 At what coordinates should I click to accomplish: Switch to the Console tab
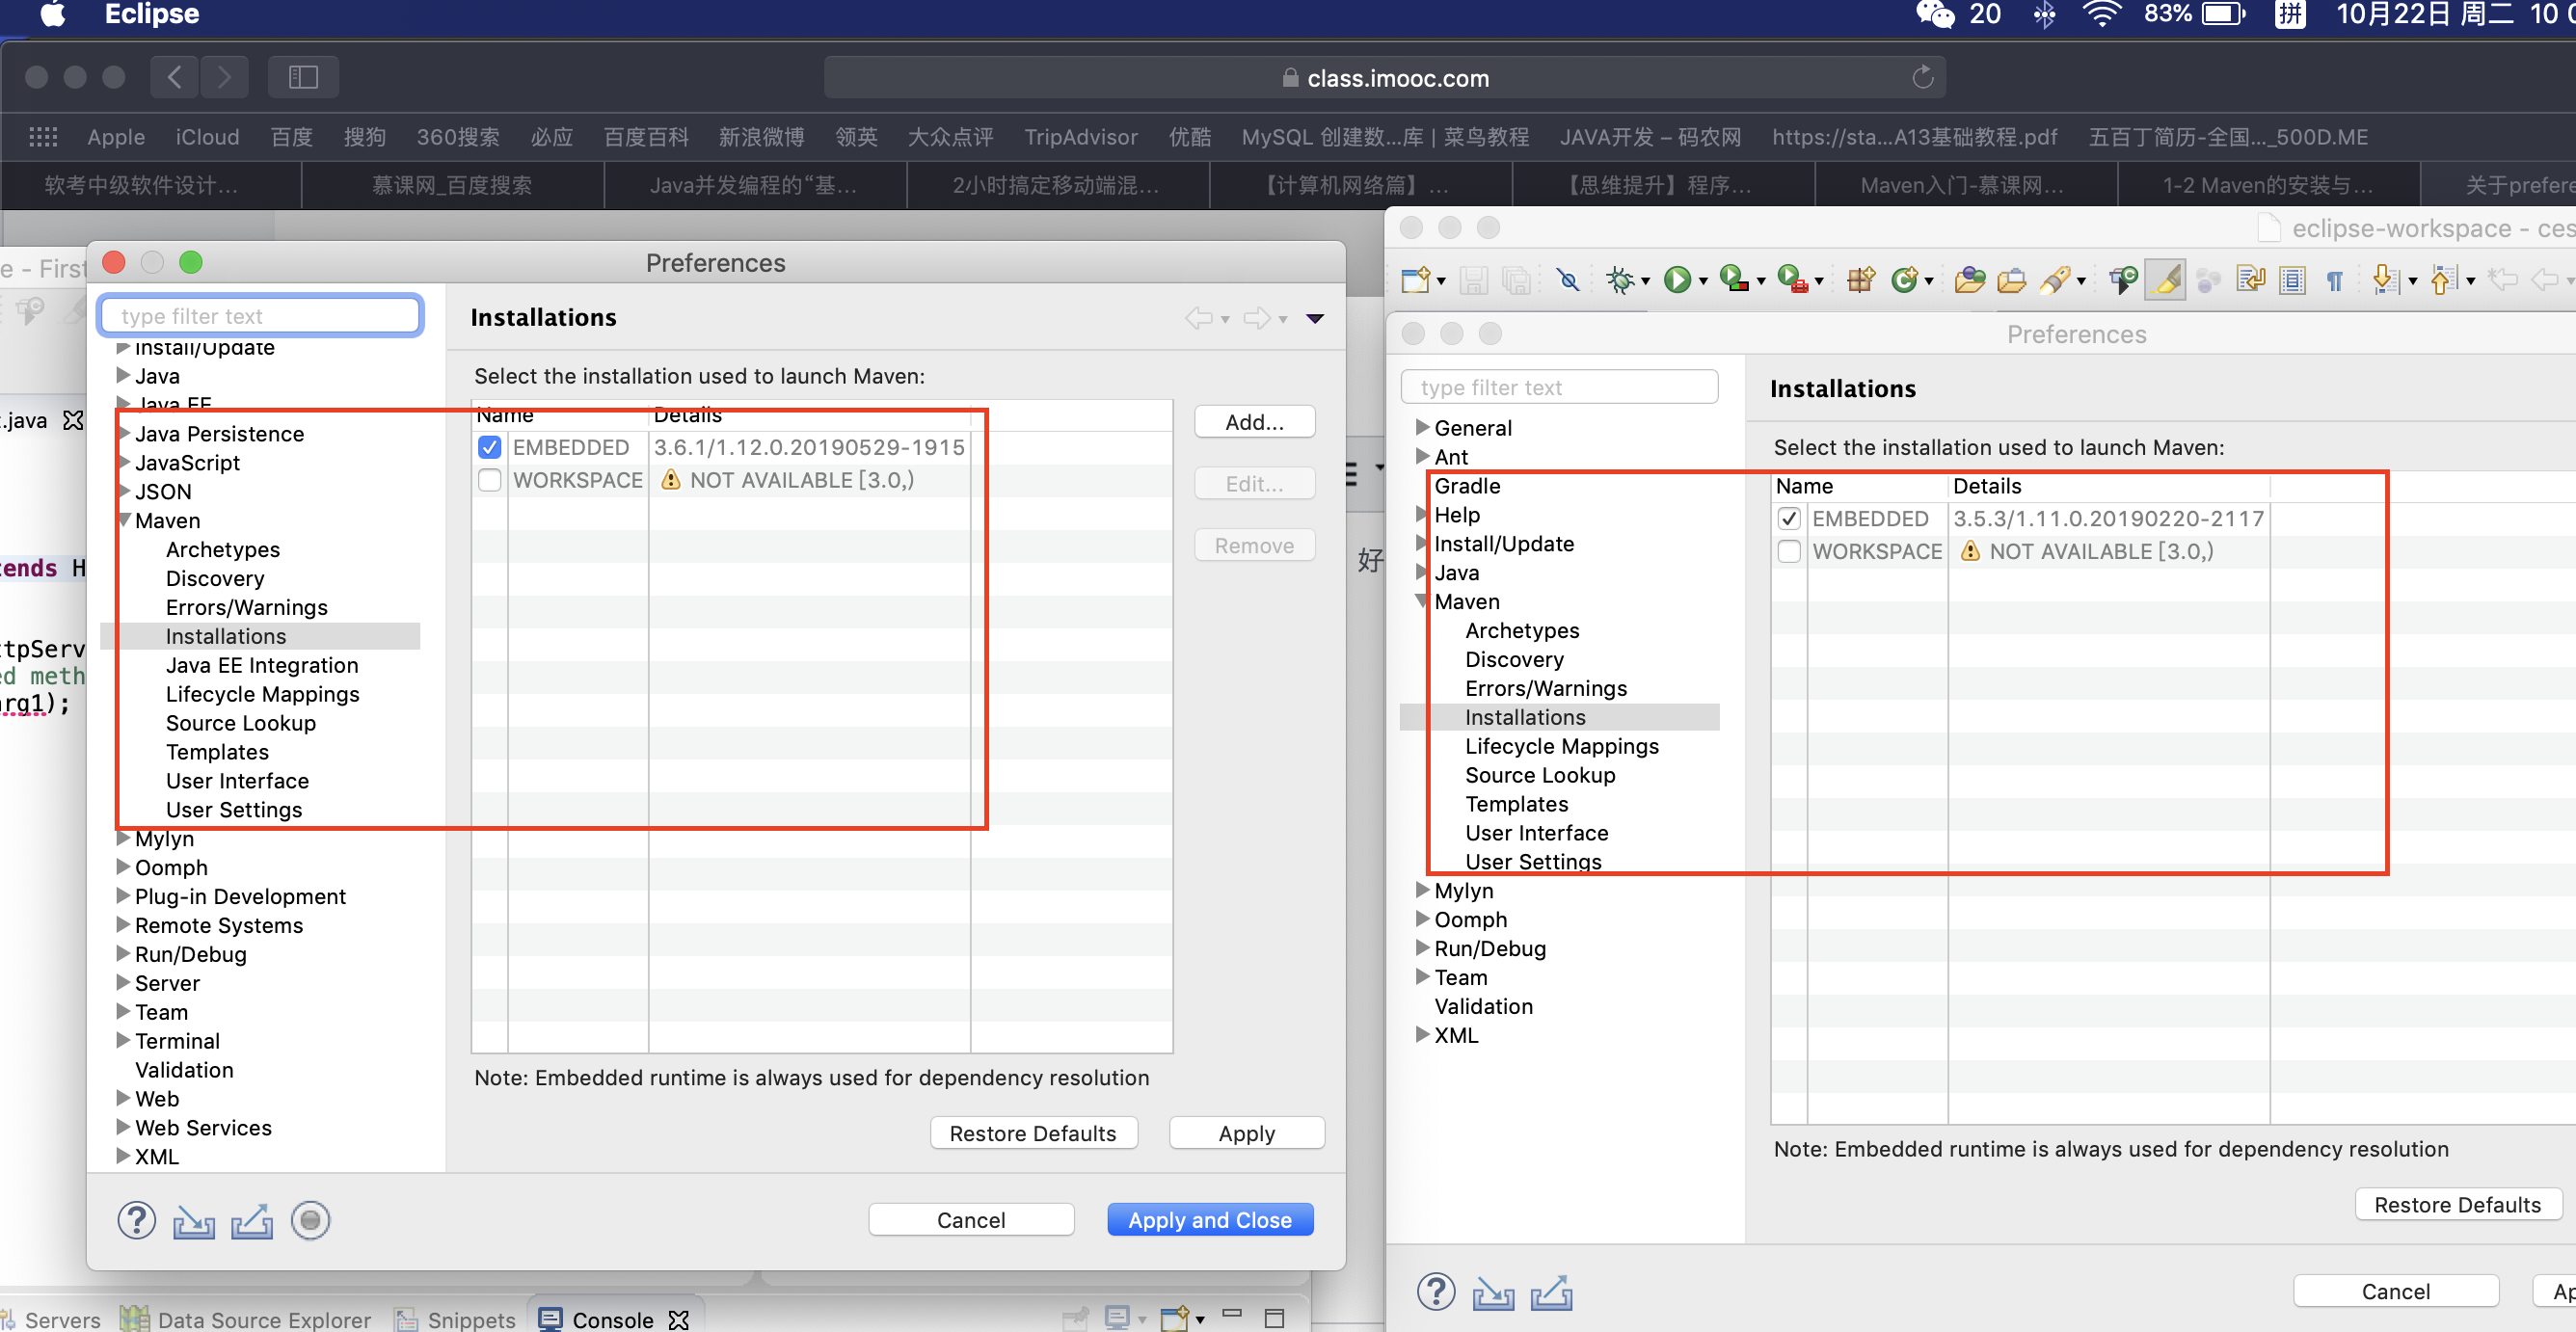(x=613, y=1319)
